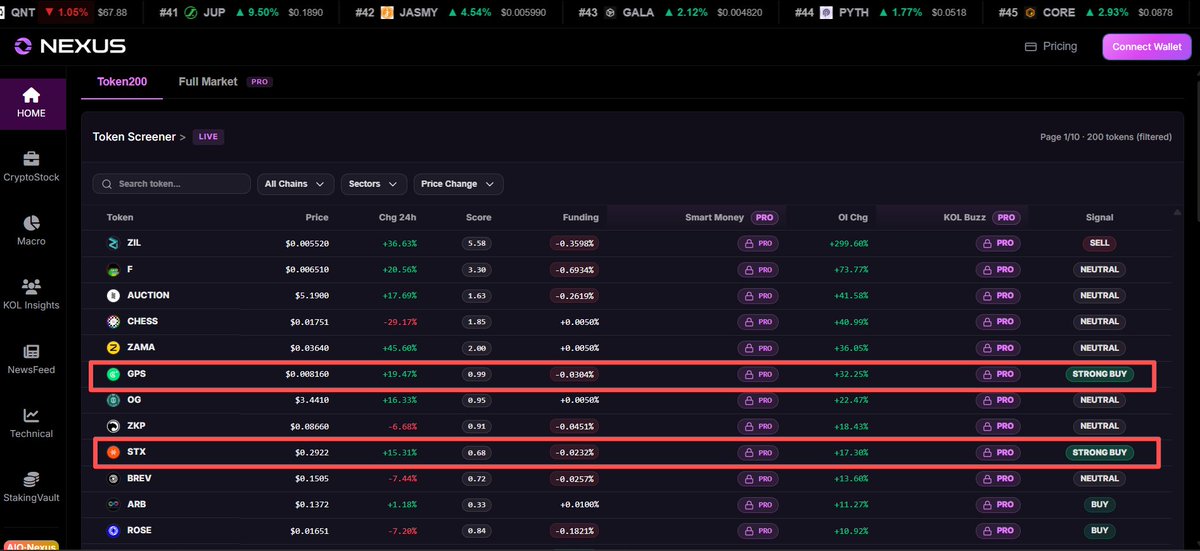
Task: Open CryptoStock briefcase icon in sidebar
Action: pos(31,159)
